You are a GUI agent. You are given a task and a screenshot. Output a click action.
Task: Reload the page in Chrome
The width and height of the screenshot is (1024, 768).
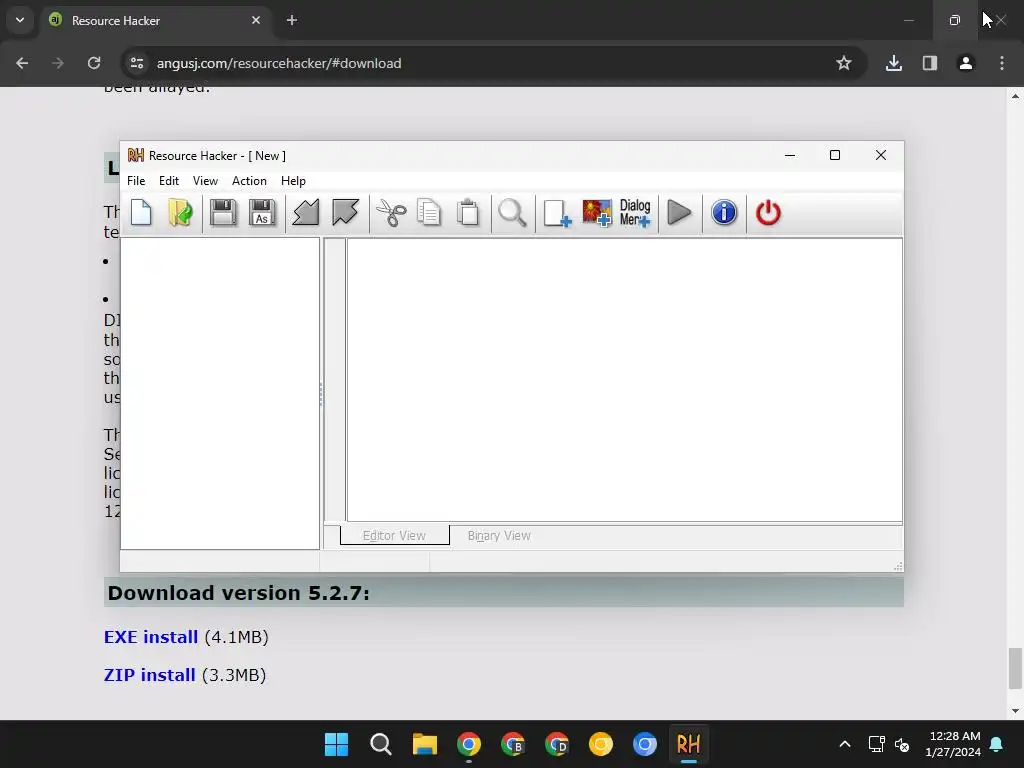click(x=94, y=63)
